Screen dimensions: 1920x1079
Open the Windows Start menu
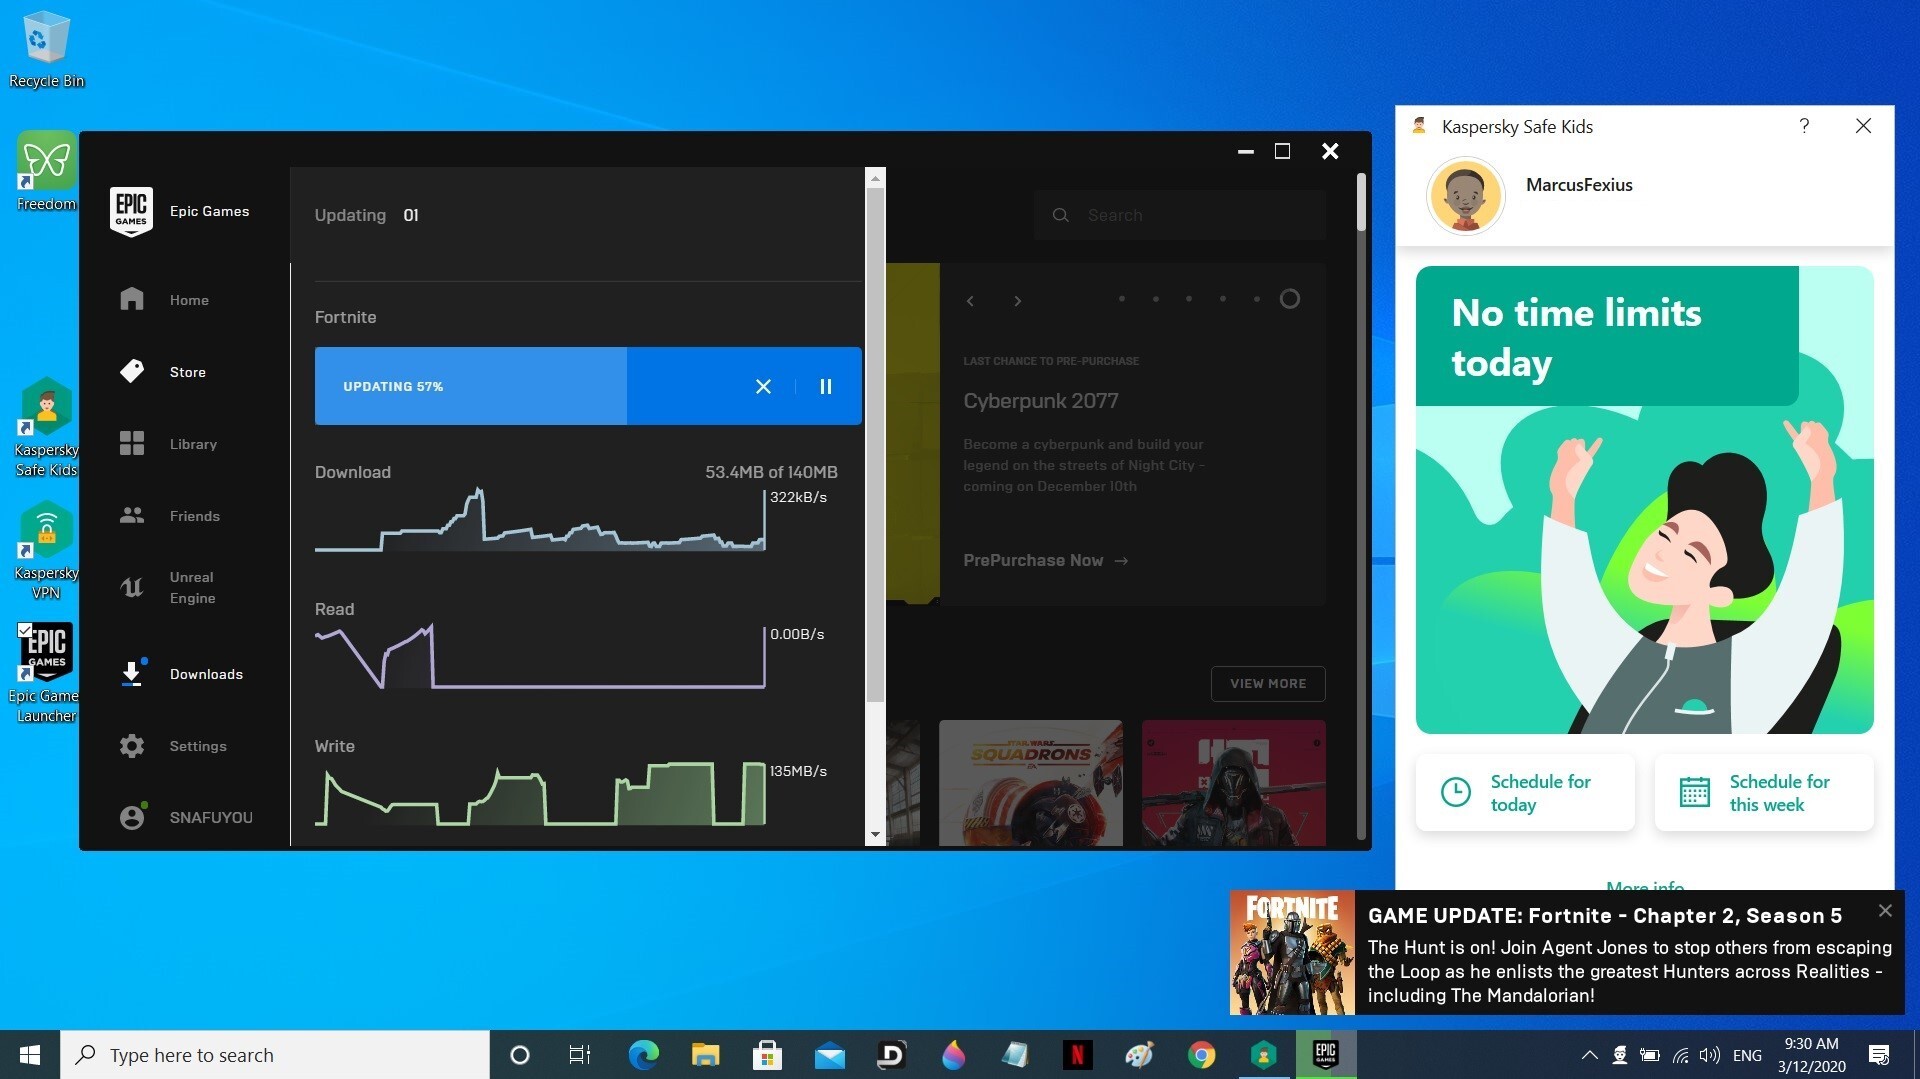point(30,1055)
